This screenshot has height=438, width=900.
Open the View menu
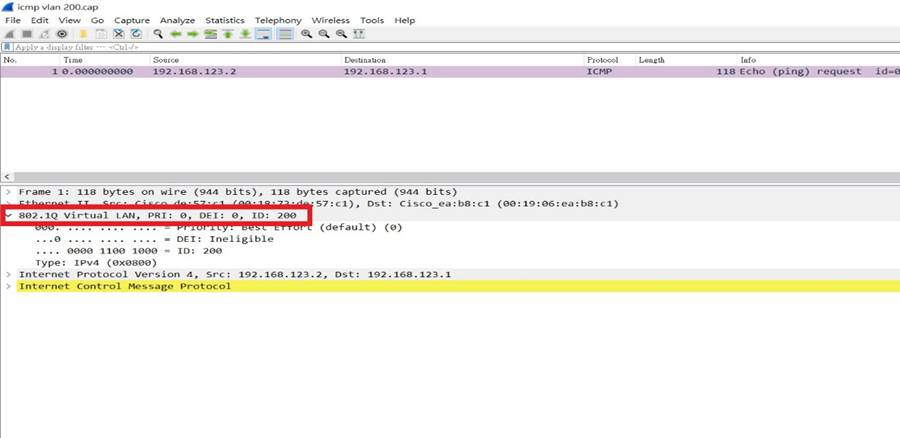coord(69,20)
